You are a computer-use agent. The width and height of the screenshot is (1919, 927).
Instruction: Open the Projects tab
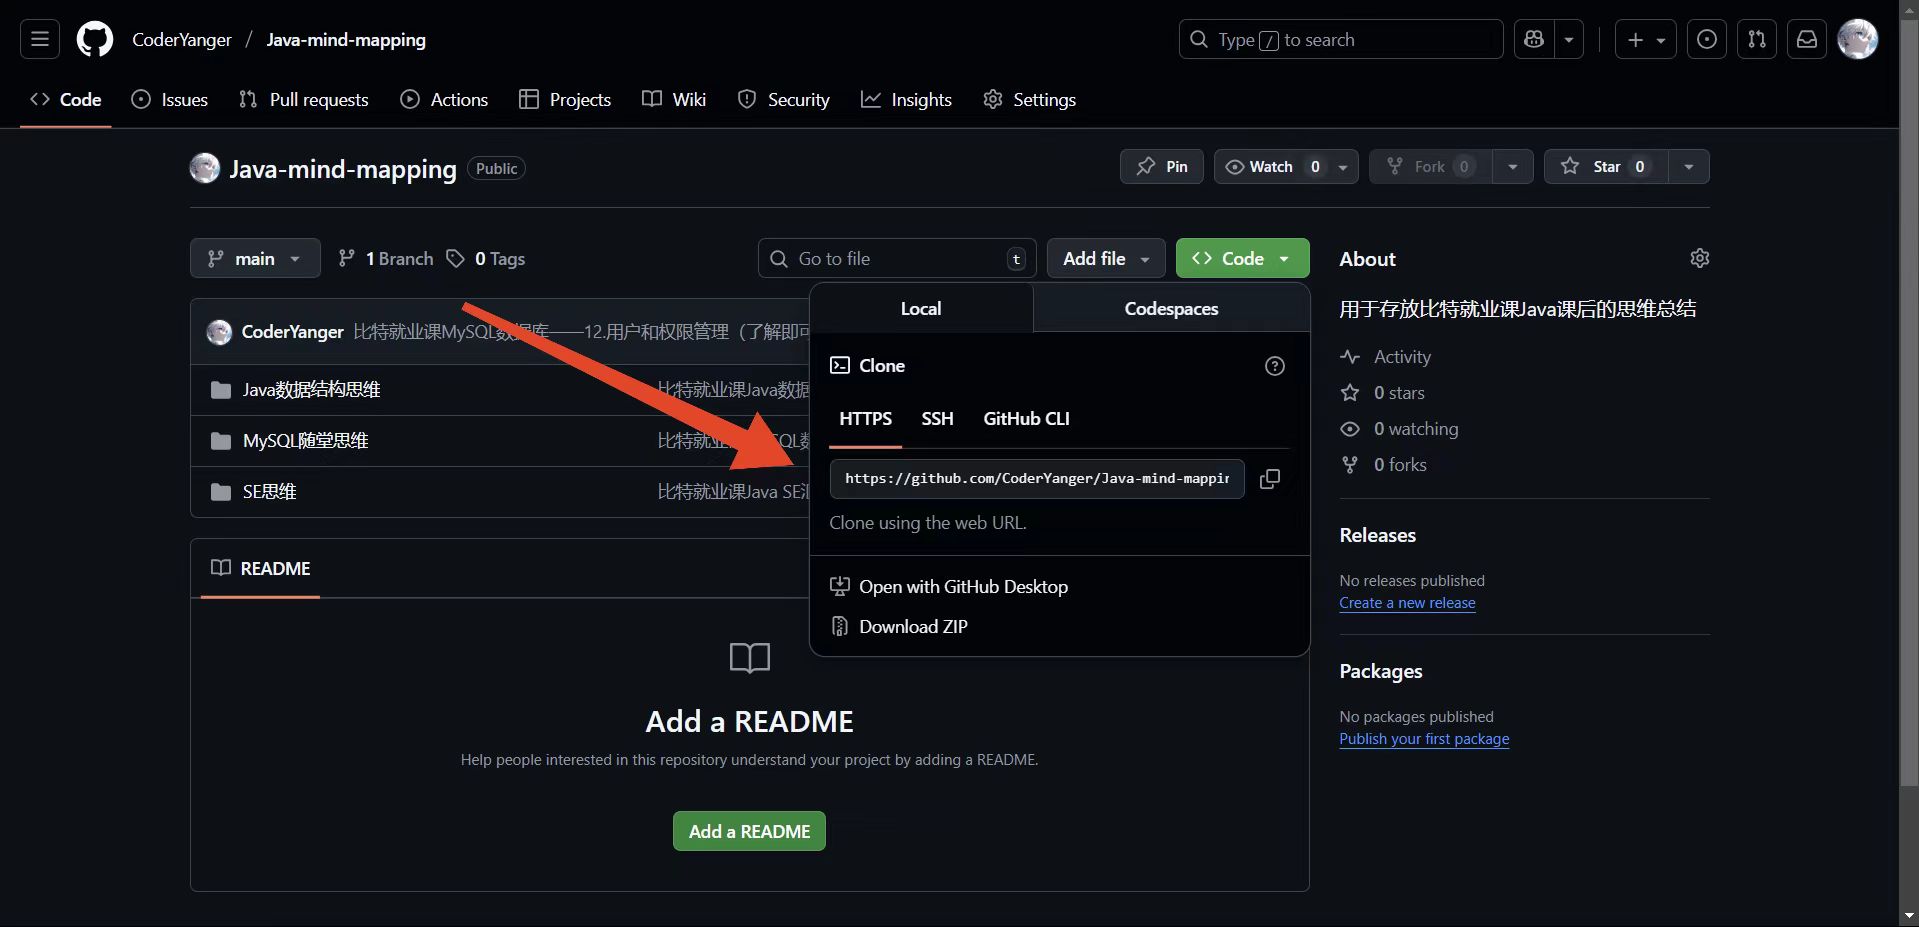coord(565,99)
